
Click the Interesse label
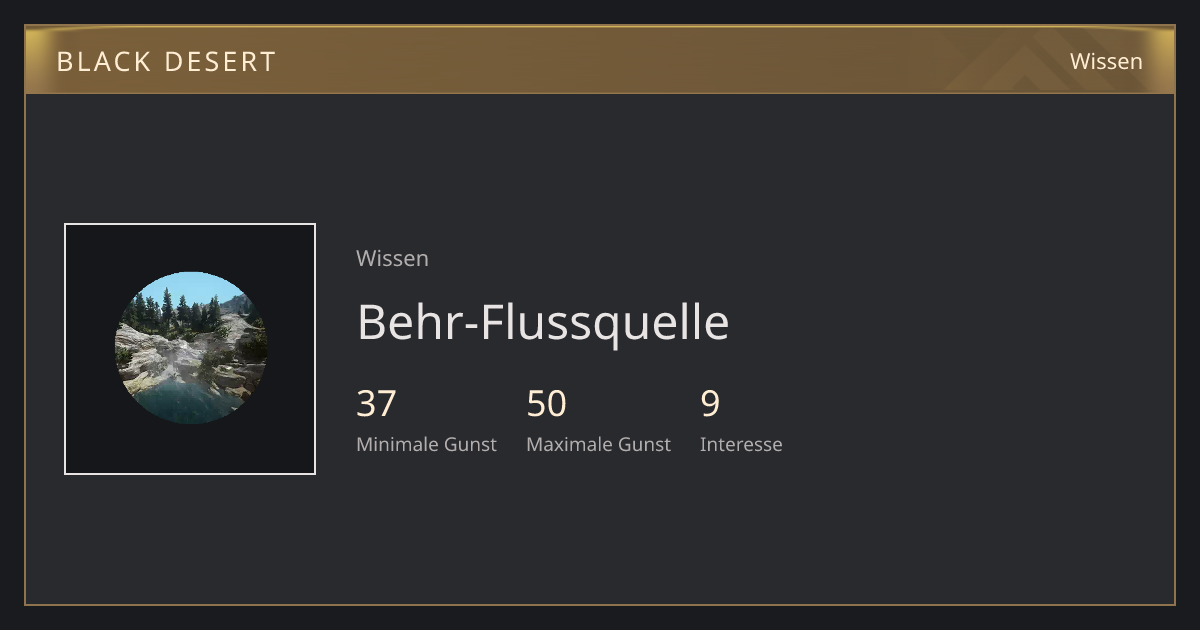741,444
